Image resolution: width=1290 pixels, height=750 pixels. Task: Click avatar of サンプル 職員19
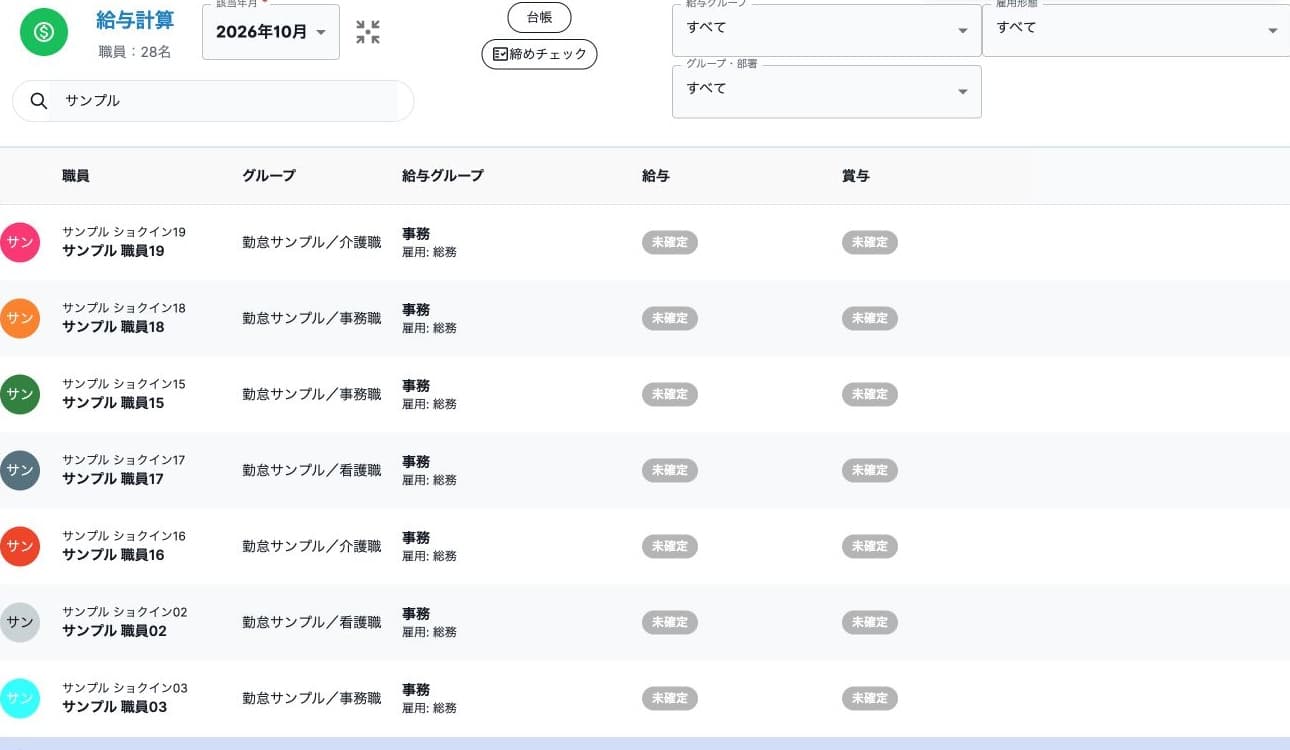coord(20,242)
